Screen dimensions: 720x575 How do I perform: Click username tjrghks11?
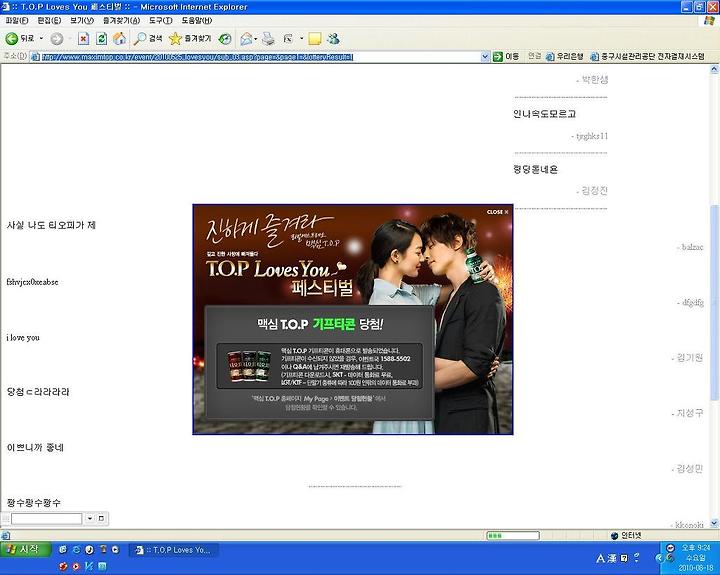(592, 136)
